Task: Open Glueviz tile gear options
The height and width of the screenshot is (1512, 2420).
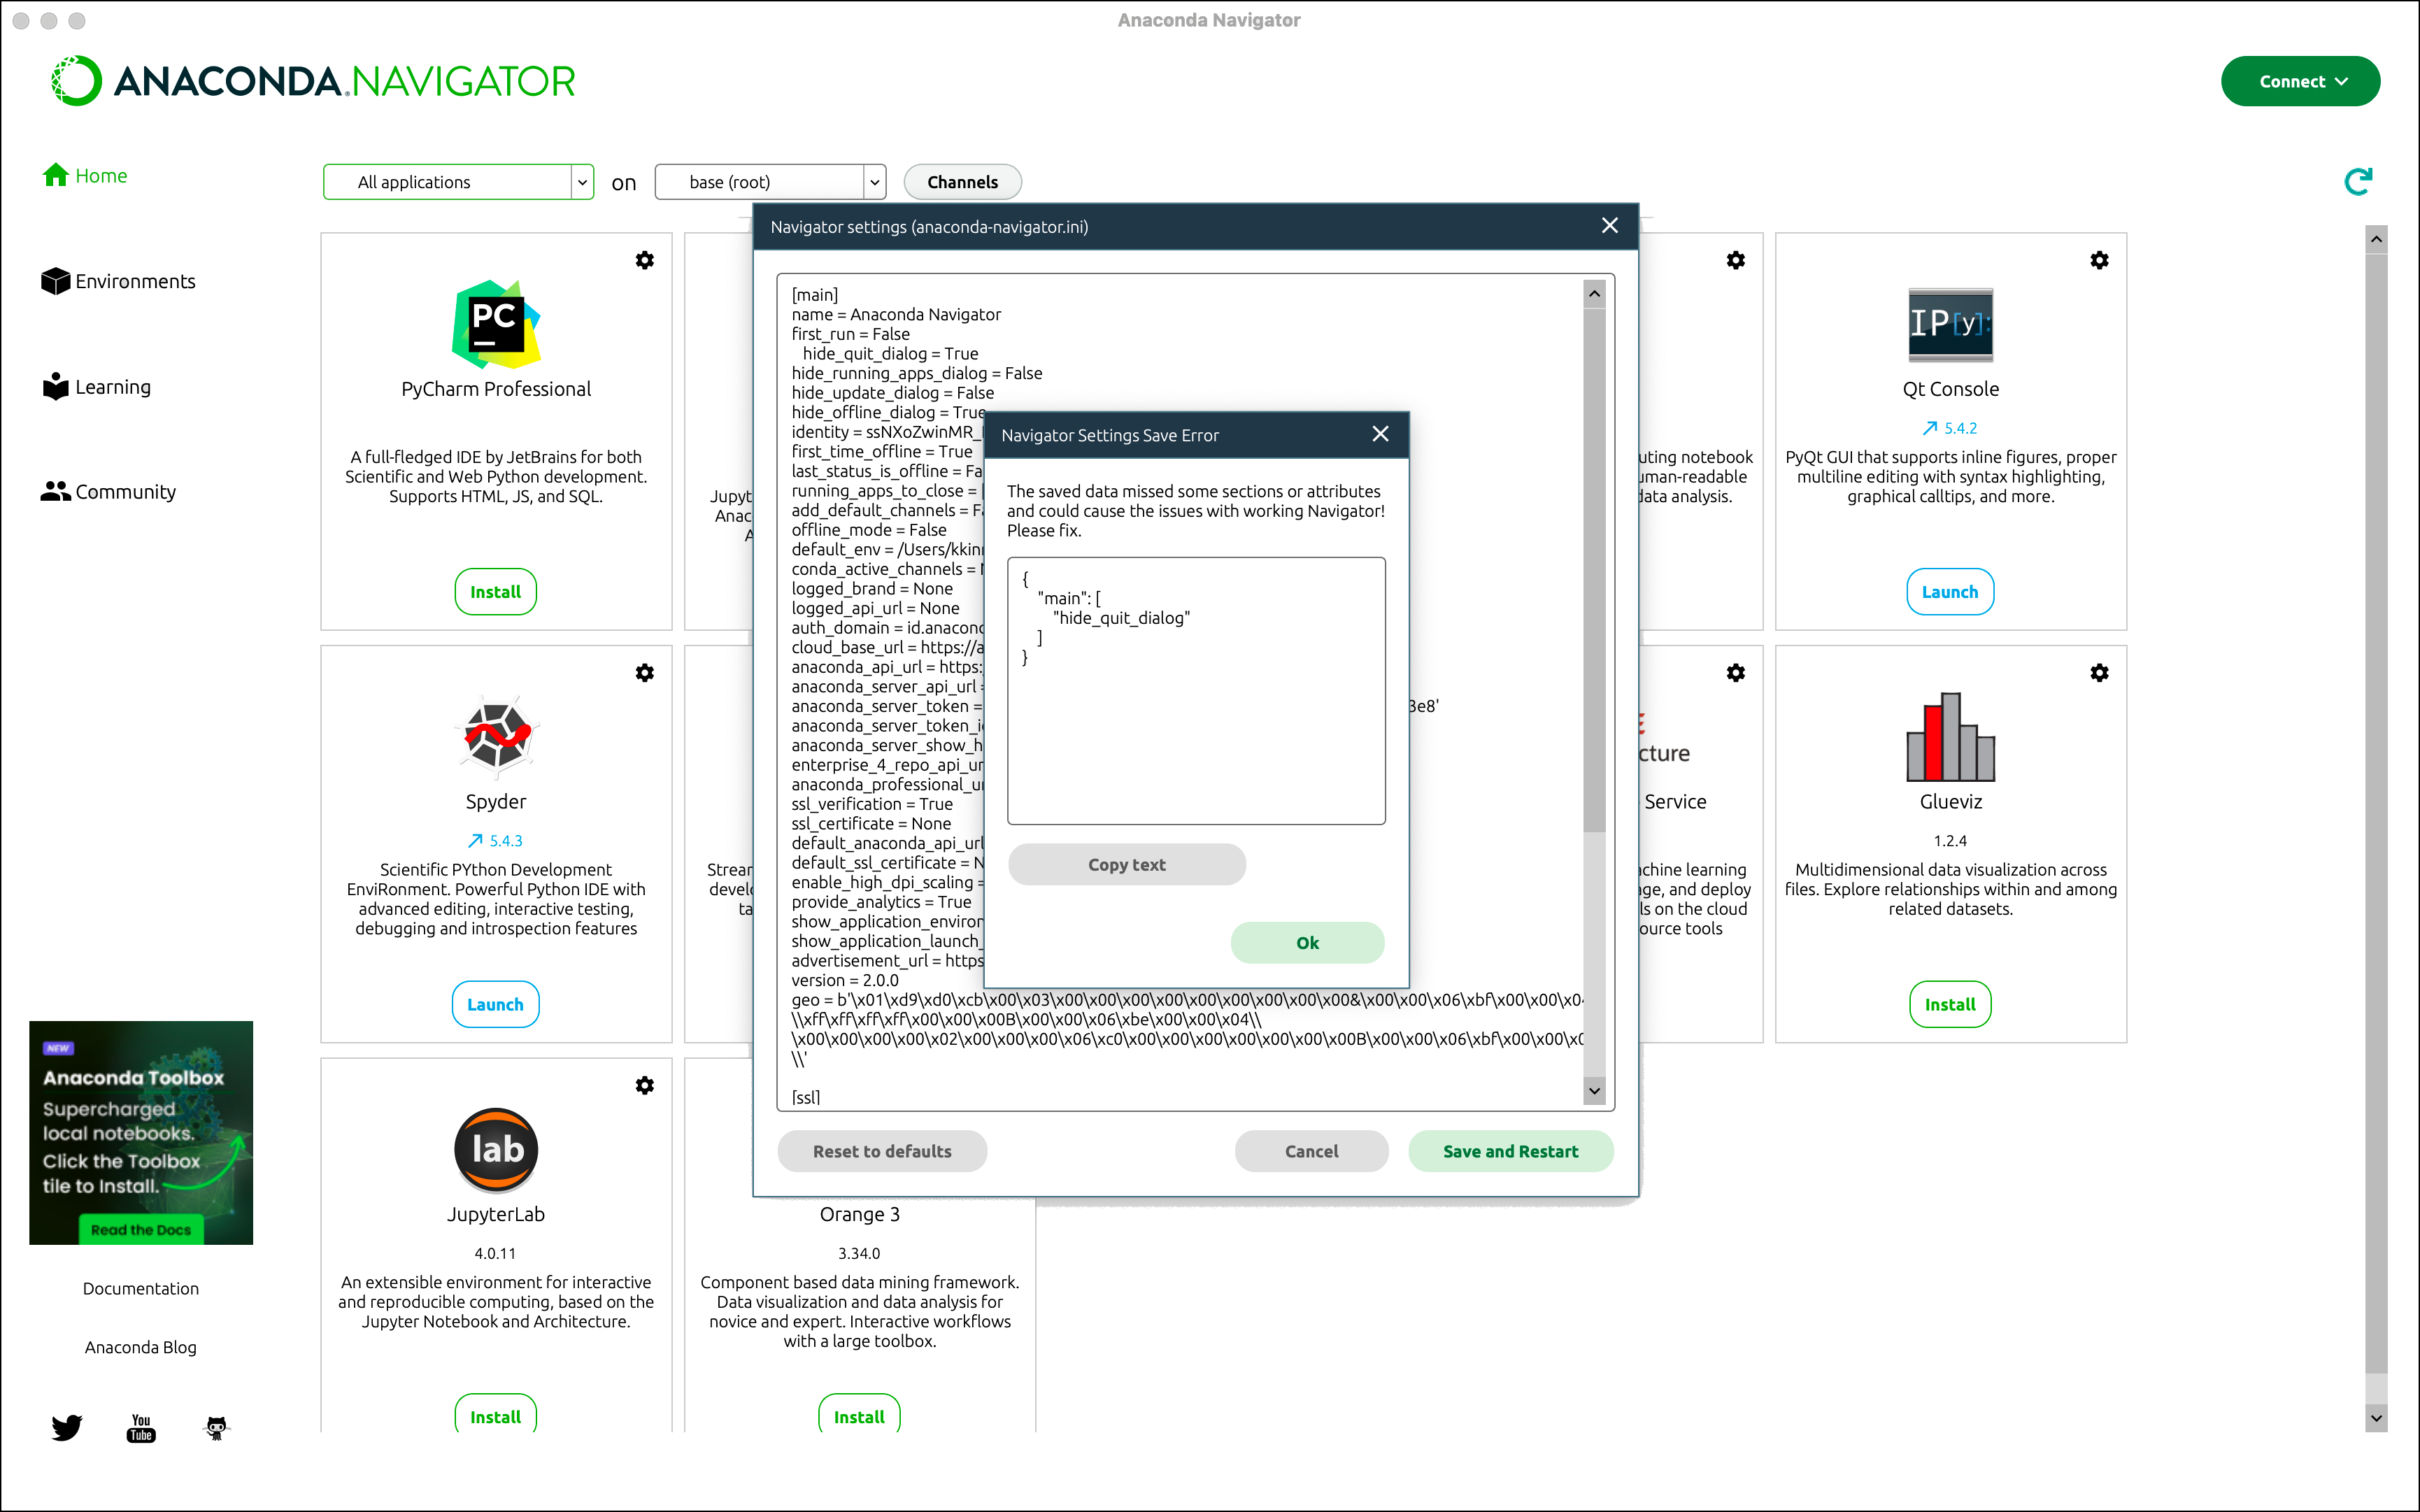Action: pyautogui.click(x=2099, y=673)
